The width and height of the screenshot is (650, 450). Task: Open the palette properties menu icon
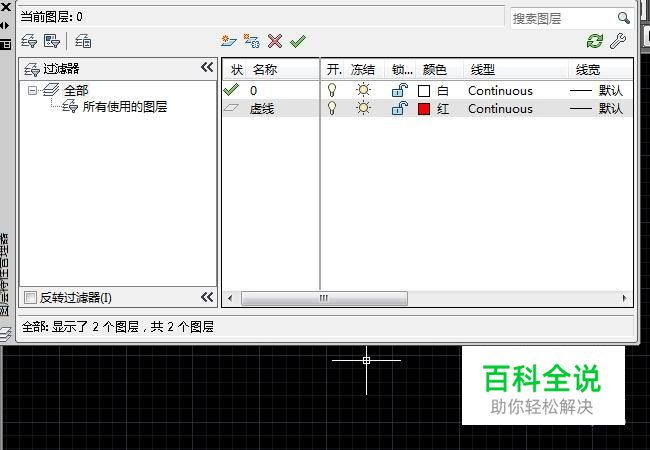(6, 44)
